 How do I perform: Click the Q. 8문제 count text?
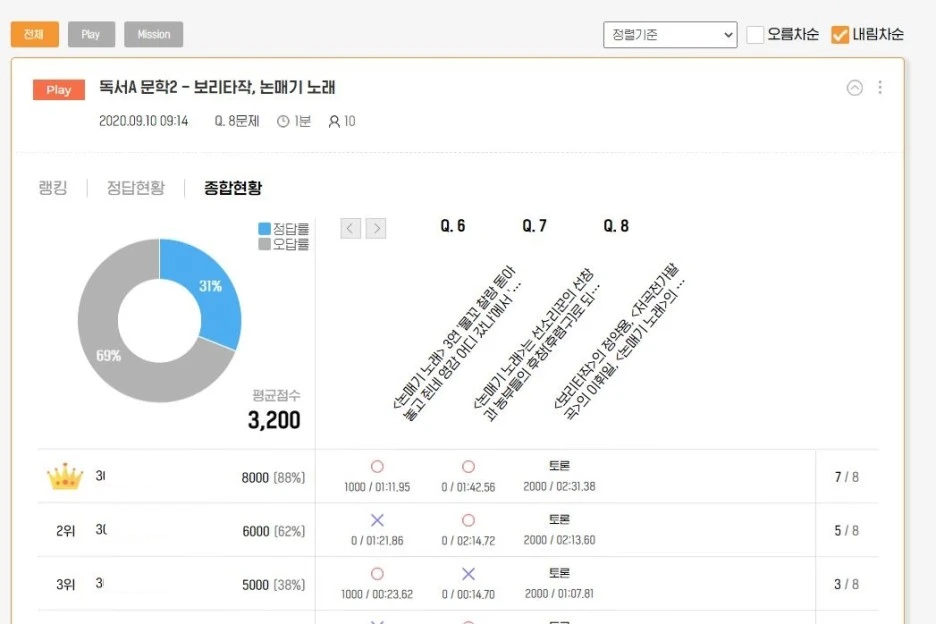point(237,121)
